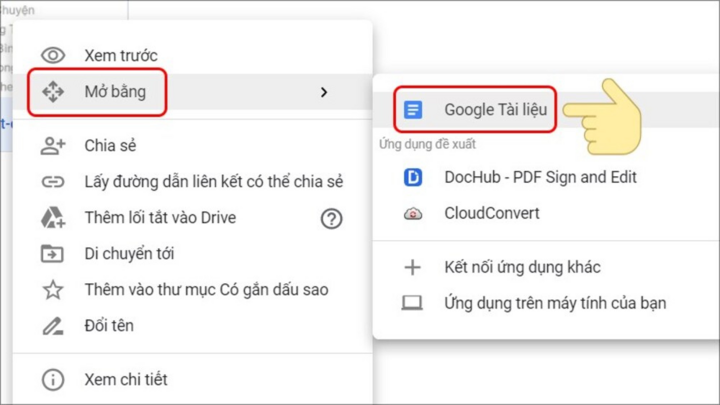Click Kết nối ứng dụng khác

click(x=546, y=267)
